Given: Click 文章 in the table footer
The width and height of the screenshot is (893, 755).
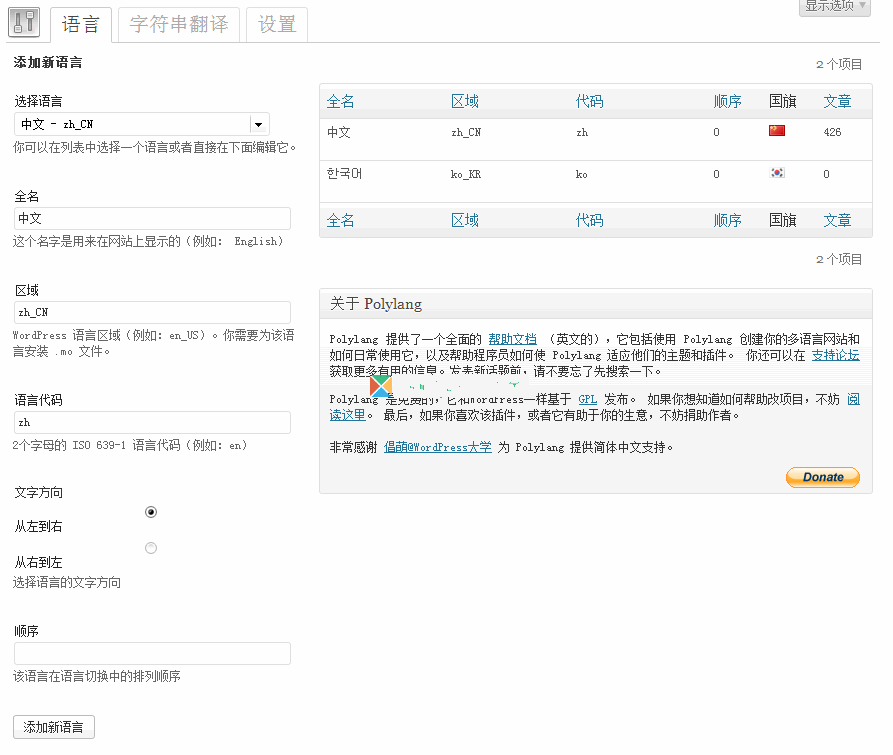Looking at the screenshot, I should click(837, 220).
